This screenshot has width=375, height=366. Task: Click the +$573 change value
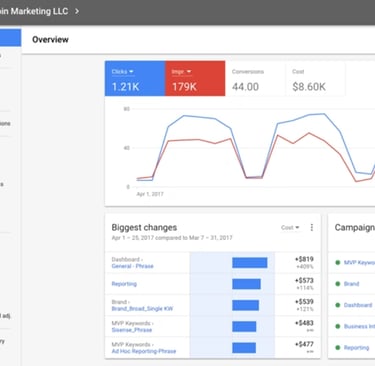304,280
